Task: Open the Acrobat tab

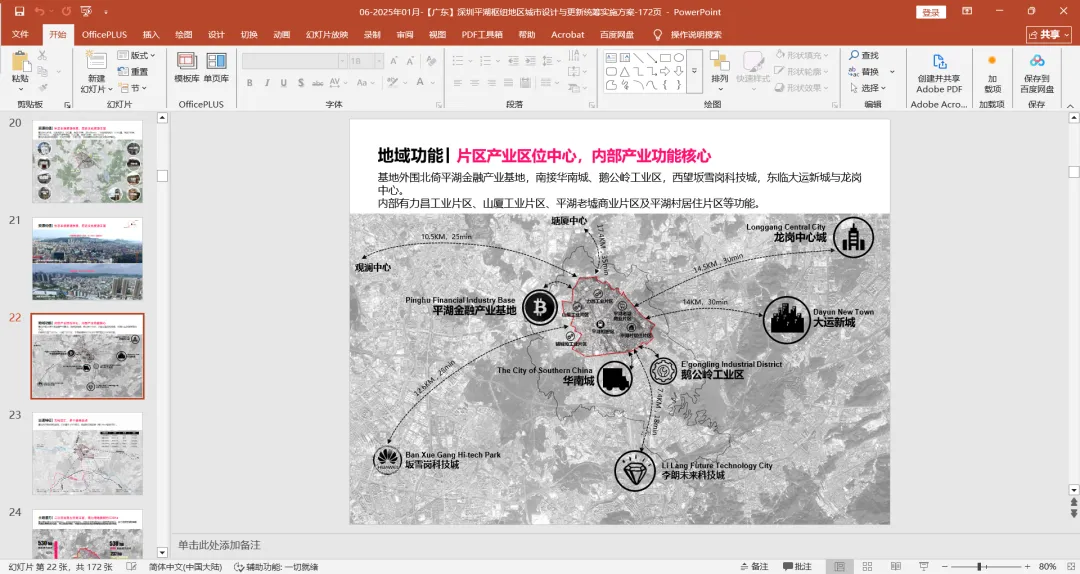Action: pos(568,34)
